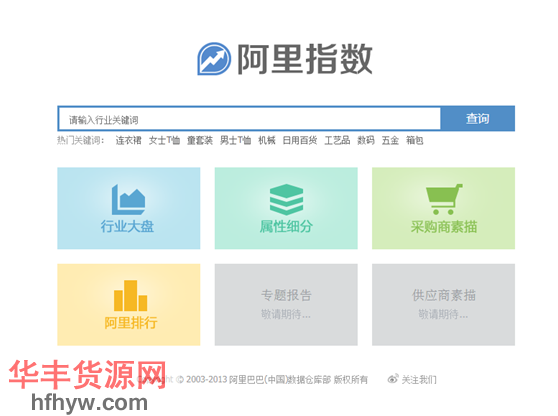Screen dimensions: 558x416
Task: Click the 阿里排行 bar chart icon
Action: click(130, 296)
